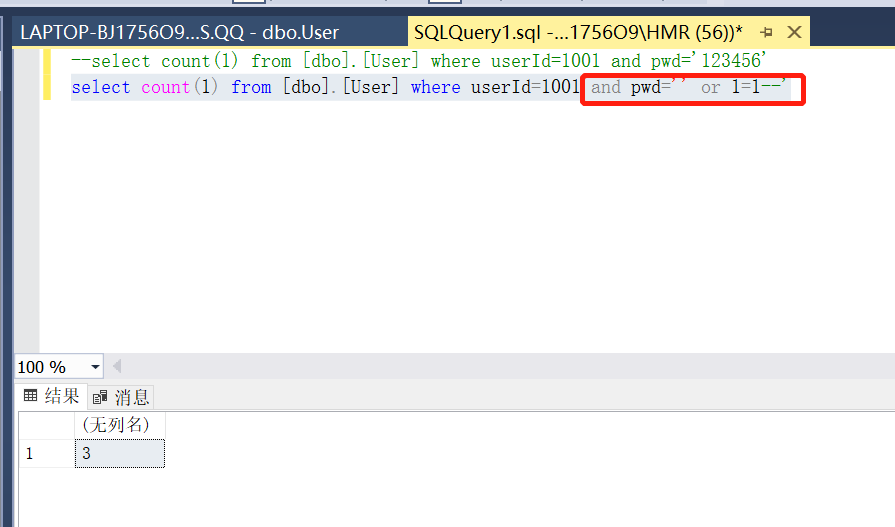This screenshot has width=895, height=527.
Task: Select row header 1 in results grid
Action: coord(47,453)
